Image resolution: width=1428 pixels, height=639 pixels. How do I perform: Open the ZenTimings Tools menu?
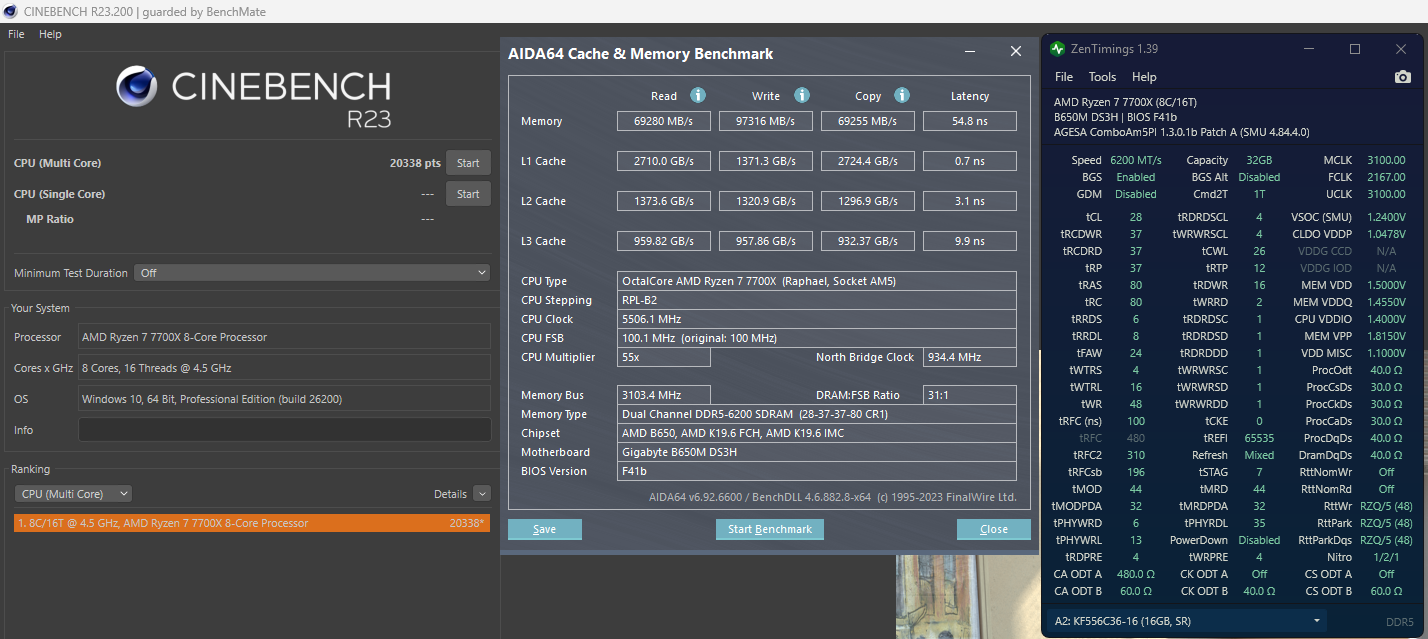pos(1102,77)
